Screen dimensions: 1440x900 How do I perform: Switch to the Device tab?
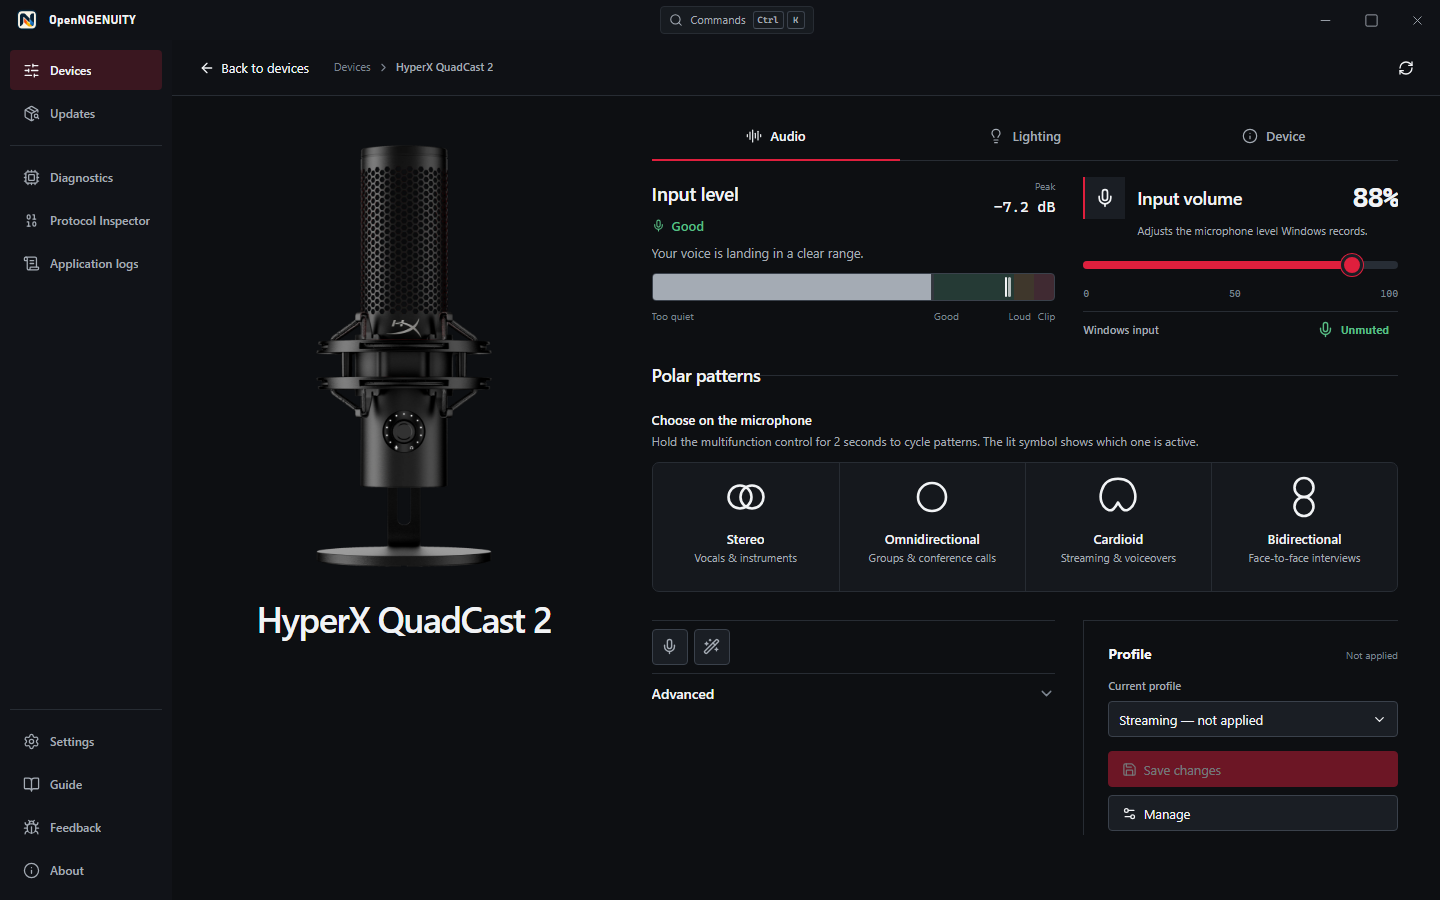point(1274,137)
